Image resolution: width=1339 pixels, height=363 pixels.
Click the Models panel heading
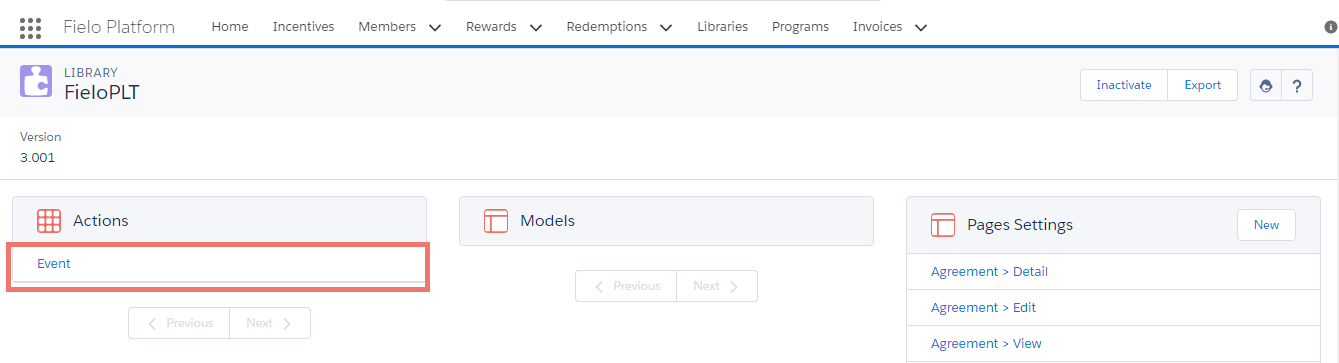click(548, 221)
